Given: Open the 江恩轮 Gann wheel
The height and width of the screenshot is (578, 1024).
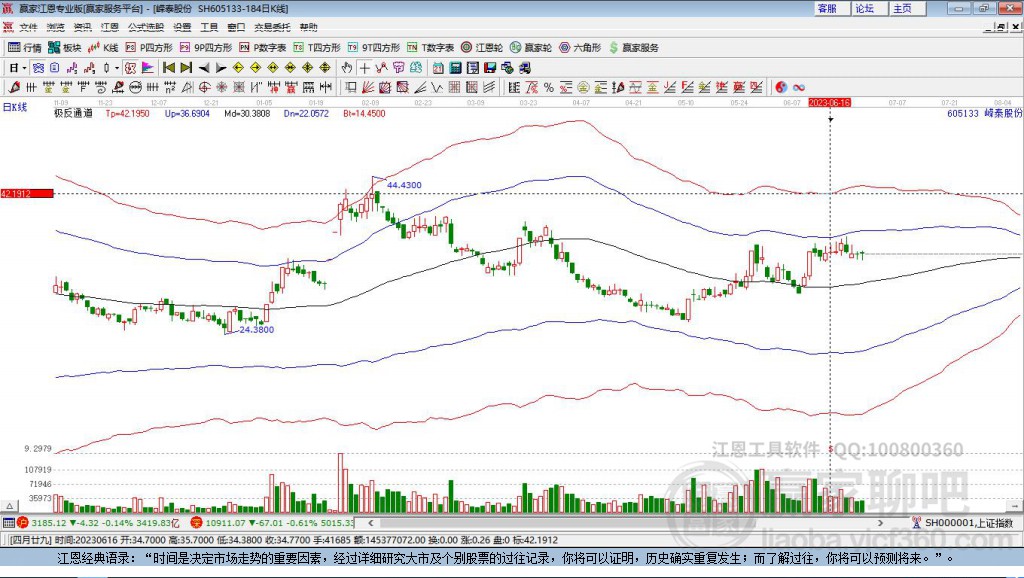Looking at the screenshot, I should tap(482, 48).
